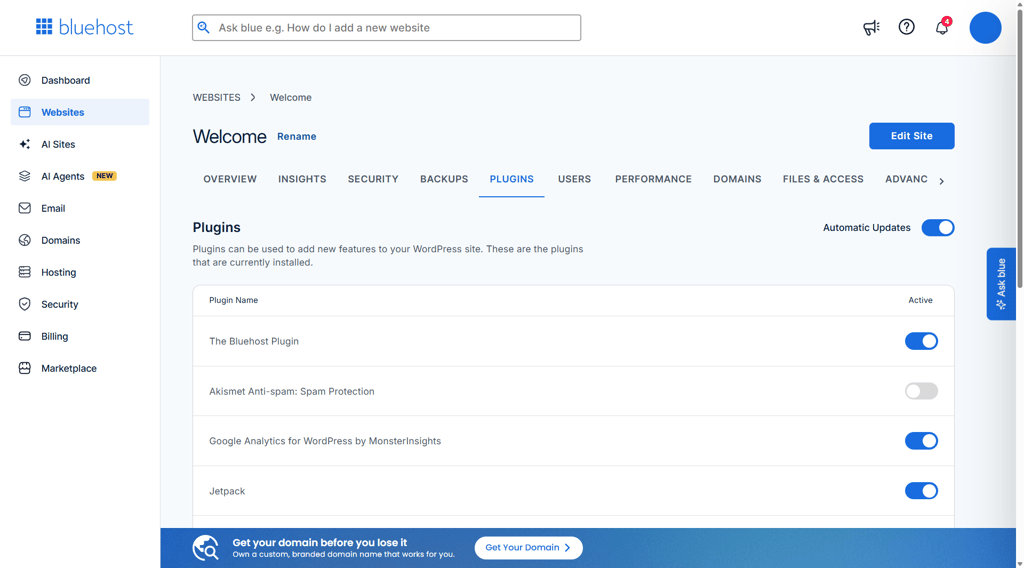
Task: Click the 'Welcome' breadcrumb text
Action: [291, 97]
